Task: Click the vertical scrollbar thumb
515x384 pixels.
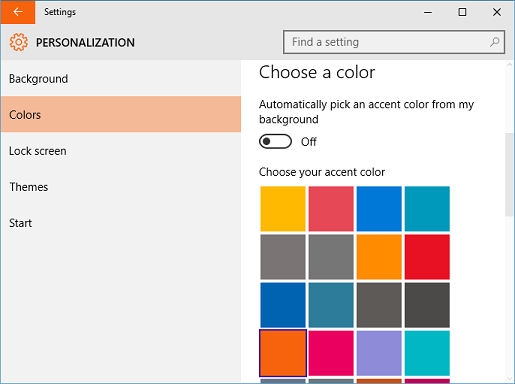Action: [x=509, y=175]
